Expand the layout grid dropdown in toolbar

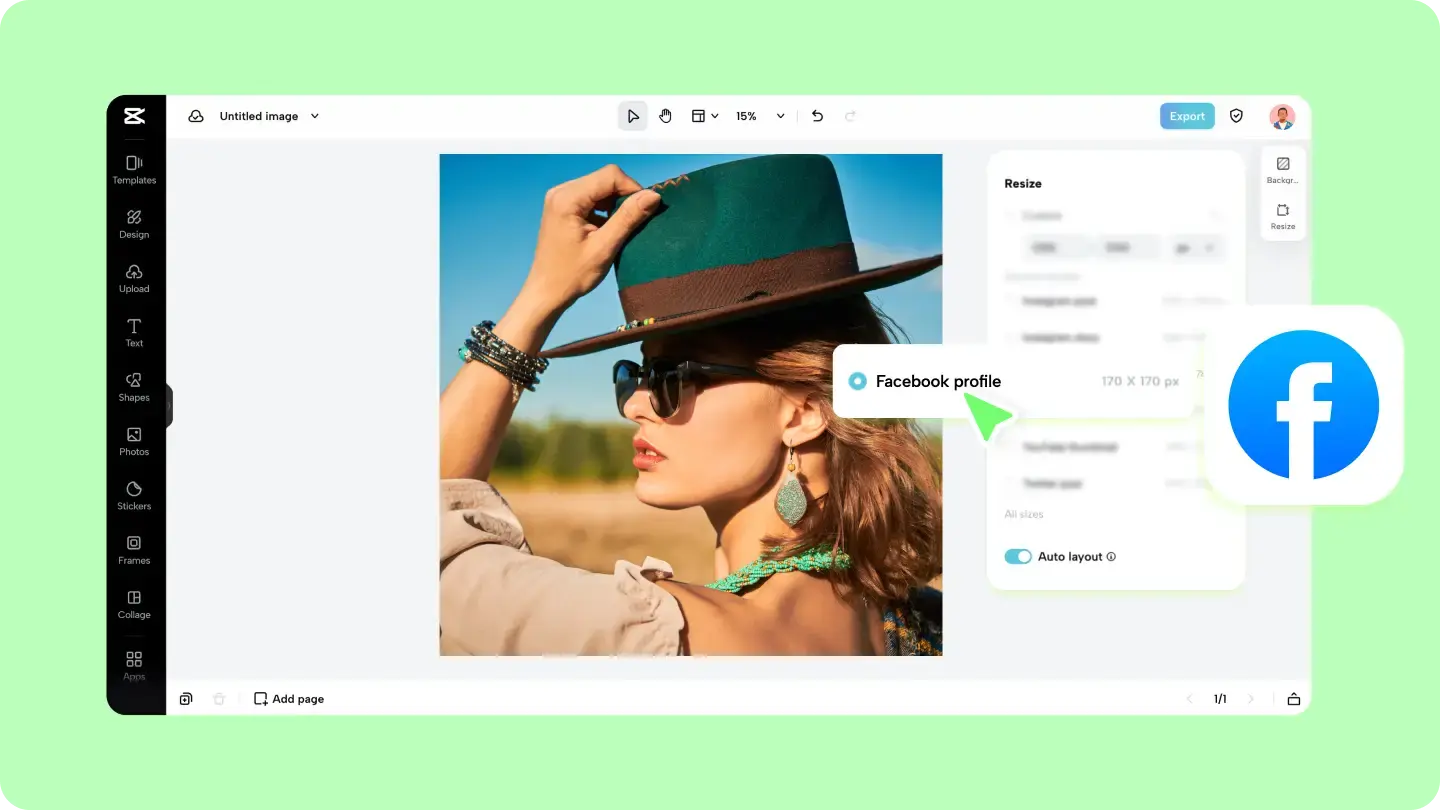pyautogui.click(x=705, y=116)
